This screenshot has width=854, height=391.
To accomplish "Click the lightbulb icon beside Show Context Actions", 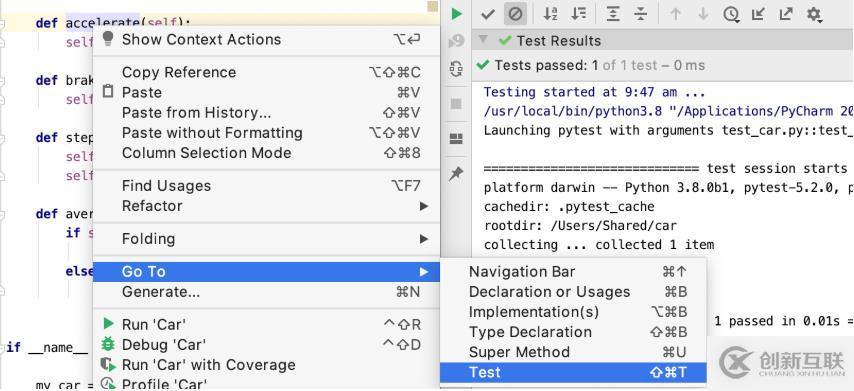I will click(108, 39).
